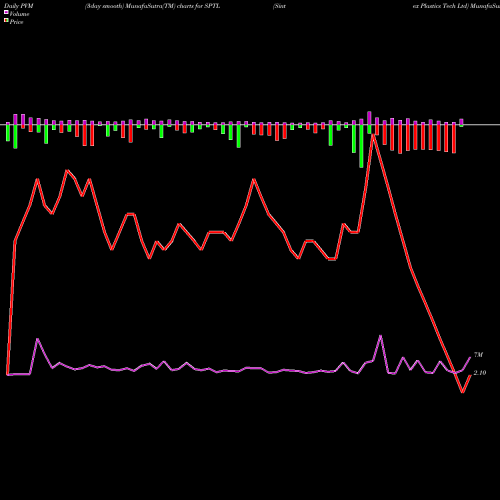Click the highest peak of the magenta volume line

point(381,336)
